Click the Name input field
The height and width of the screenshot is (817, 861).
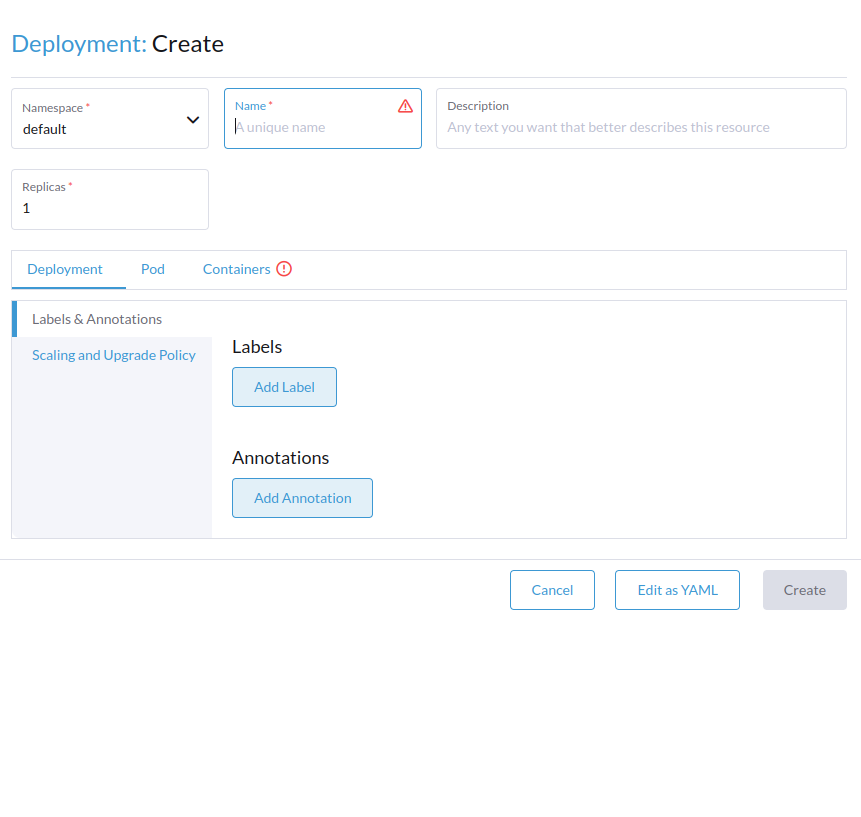click(x=320, y=127)
